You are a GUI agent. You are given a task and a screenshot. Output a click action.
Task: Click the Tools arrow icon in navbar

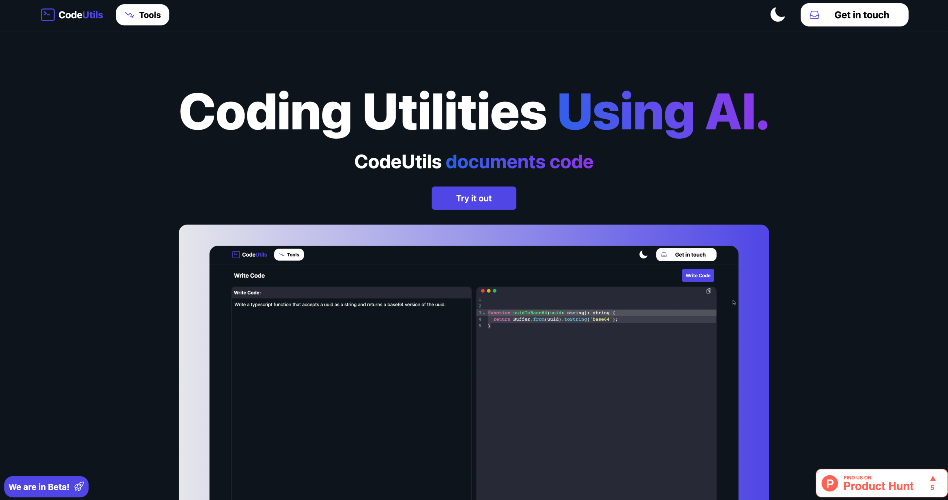tap(129, 15)
